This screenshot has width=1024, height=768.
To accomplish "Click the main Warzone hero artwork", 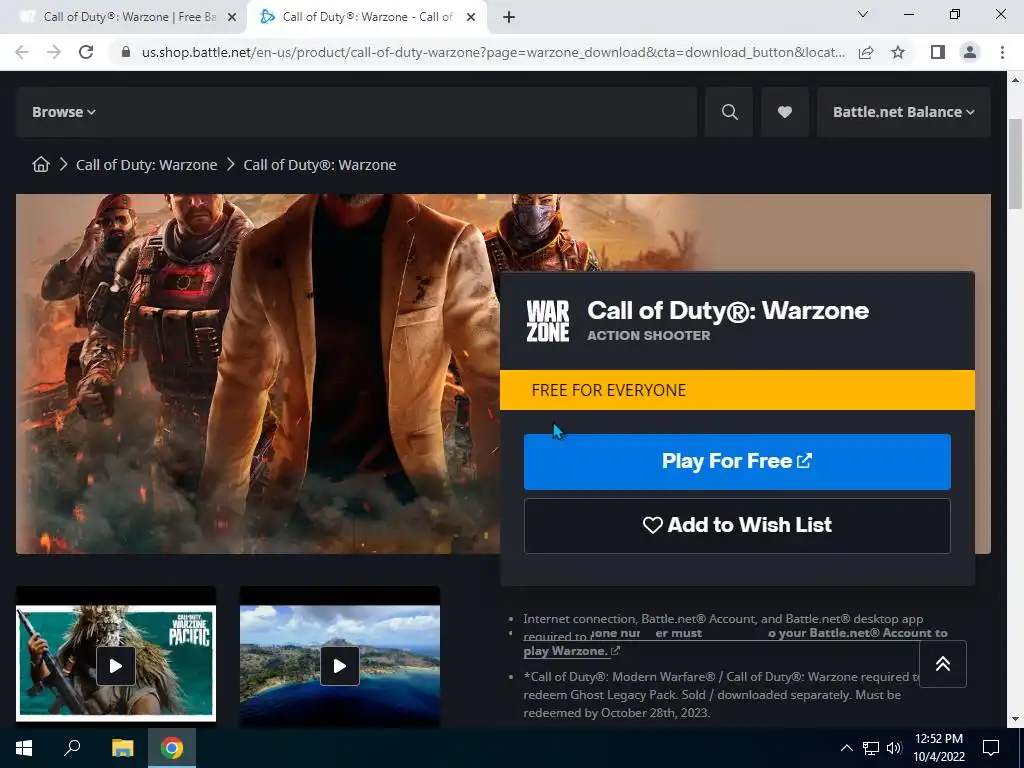I will coord(258,374).
